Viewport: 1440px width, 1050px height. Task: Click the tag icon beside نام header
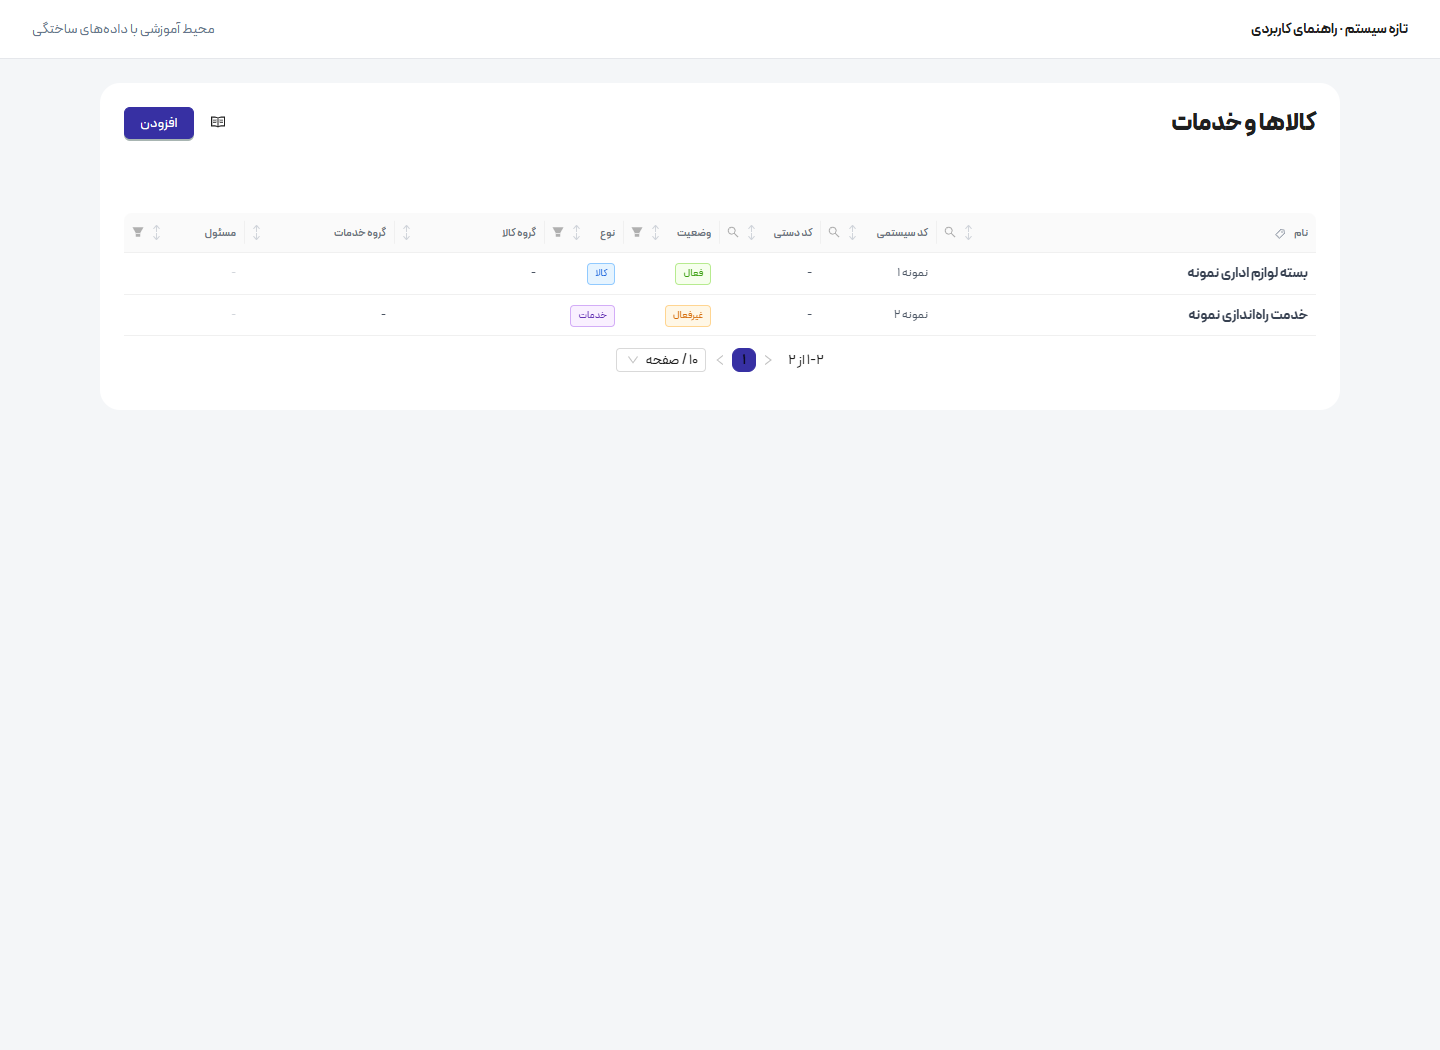pos(1280,233)
